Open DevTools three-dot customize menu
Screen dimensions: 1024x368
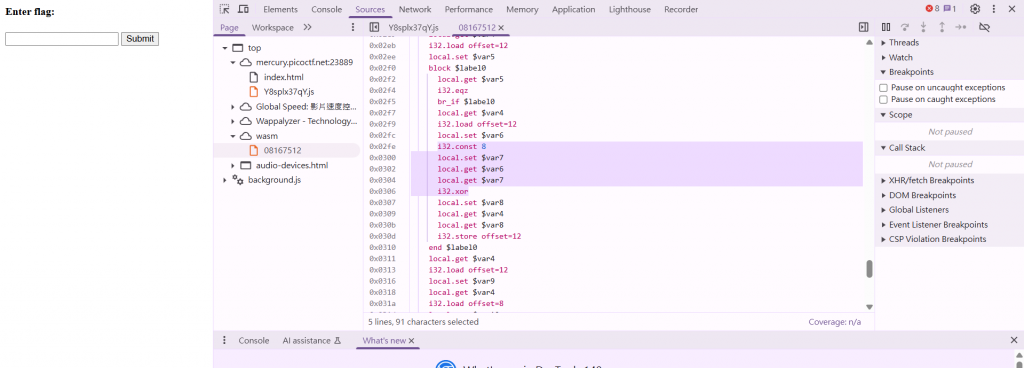click(x=994, y=9)
